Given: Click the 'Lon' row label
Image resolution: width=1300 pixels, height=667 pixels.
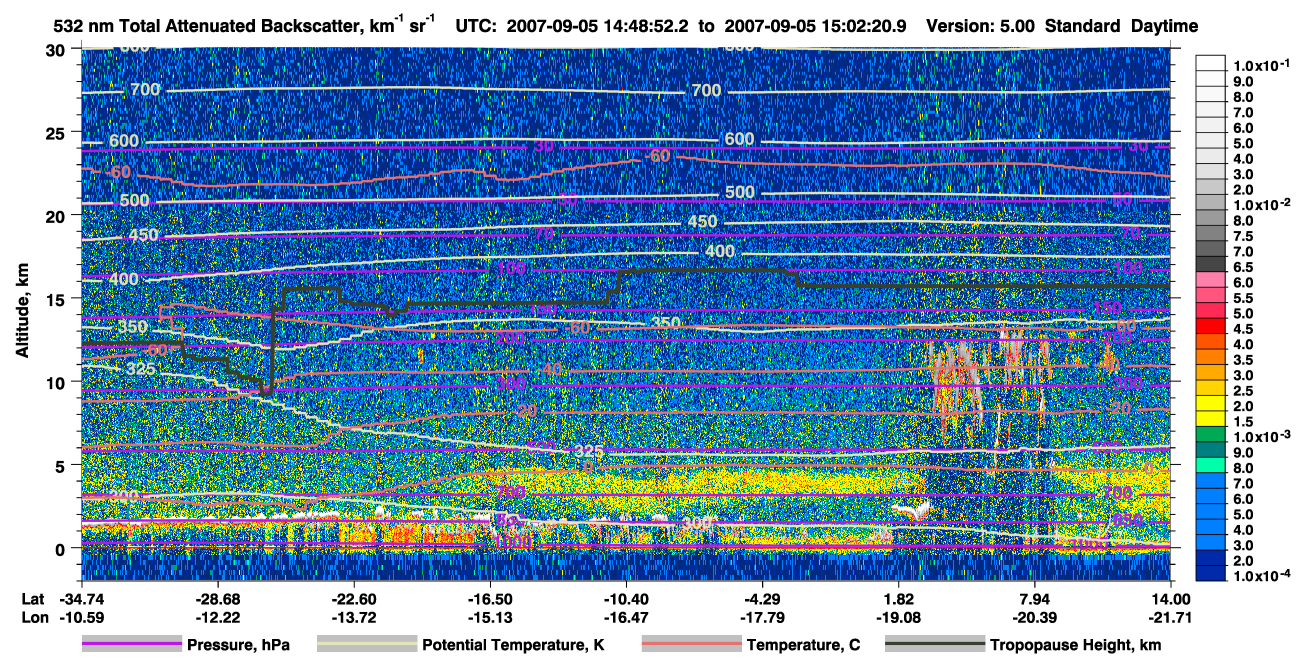Looking at the screenshot, I should [33, 617].
